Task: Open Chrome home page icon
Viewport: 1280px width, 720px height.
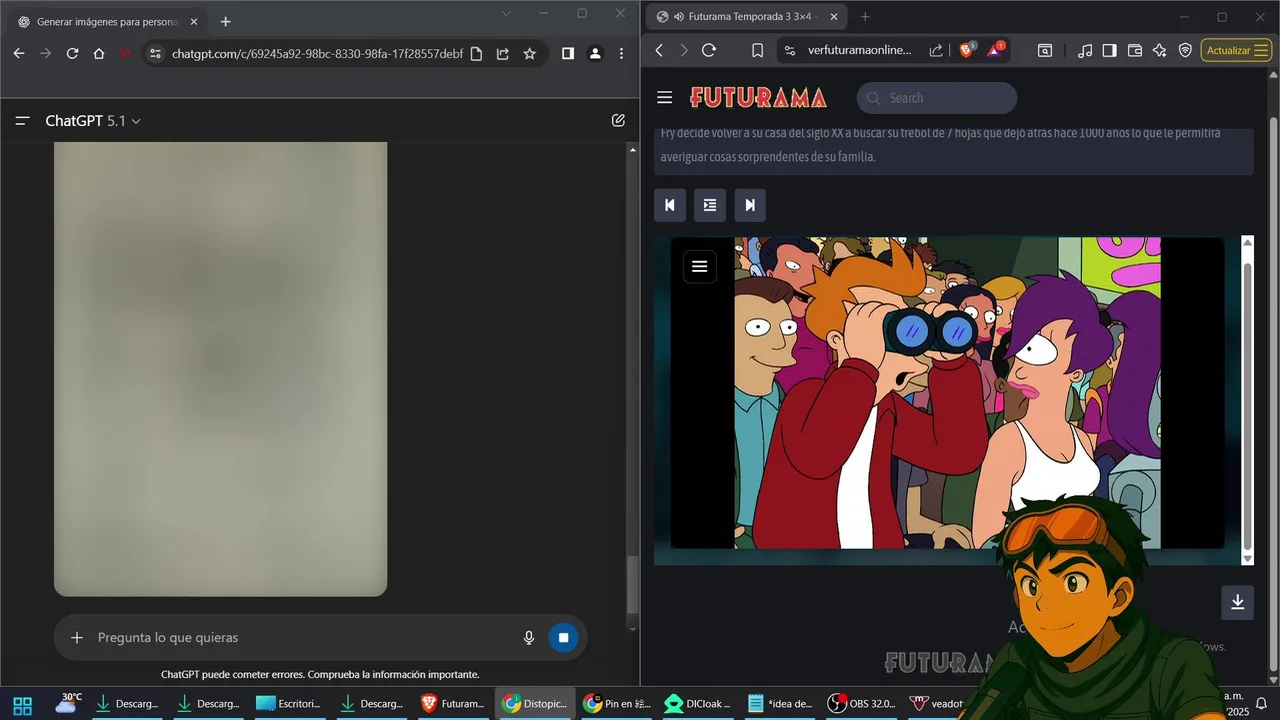Action: click(x=99, y=54)
